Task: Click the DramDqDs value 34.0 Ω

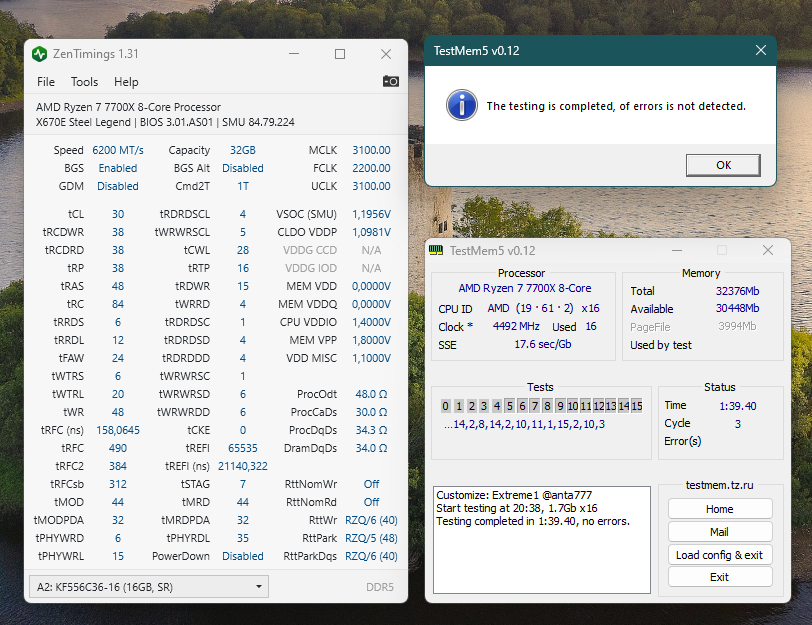Action: [x=371, y=448]
